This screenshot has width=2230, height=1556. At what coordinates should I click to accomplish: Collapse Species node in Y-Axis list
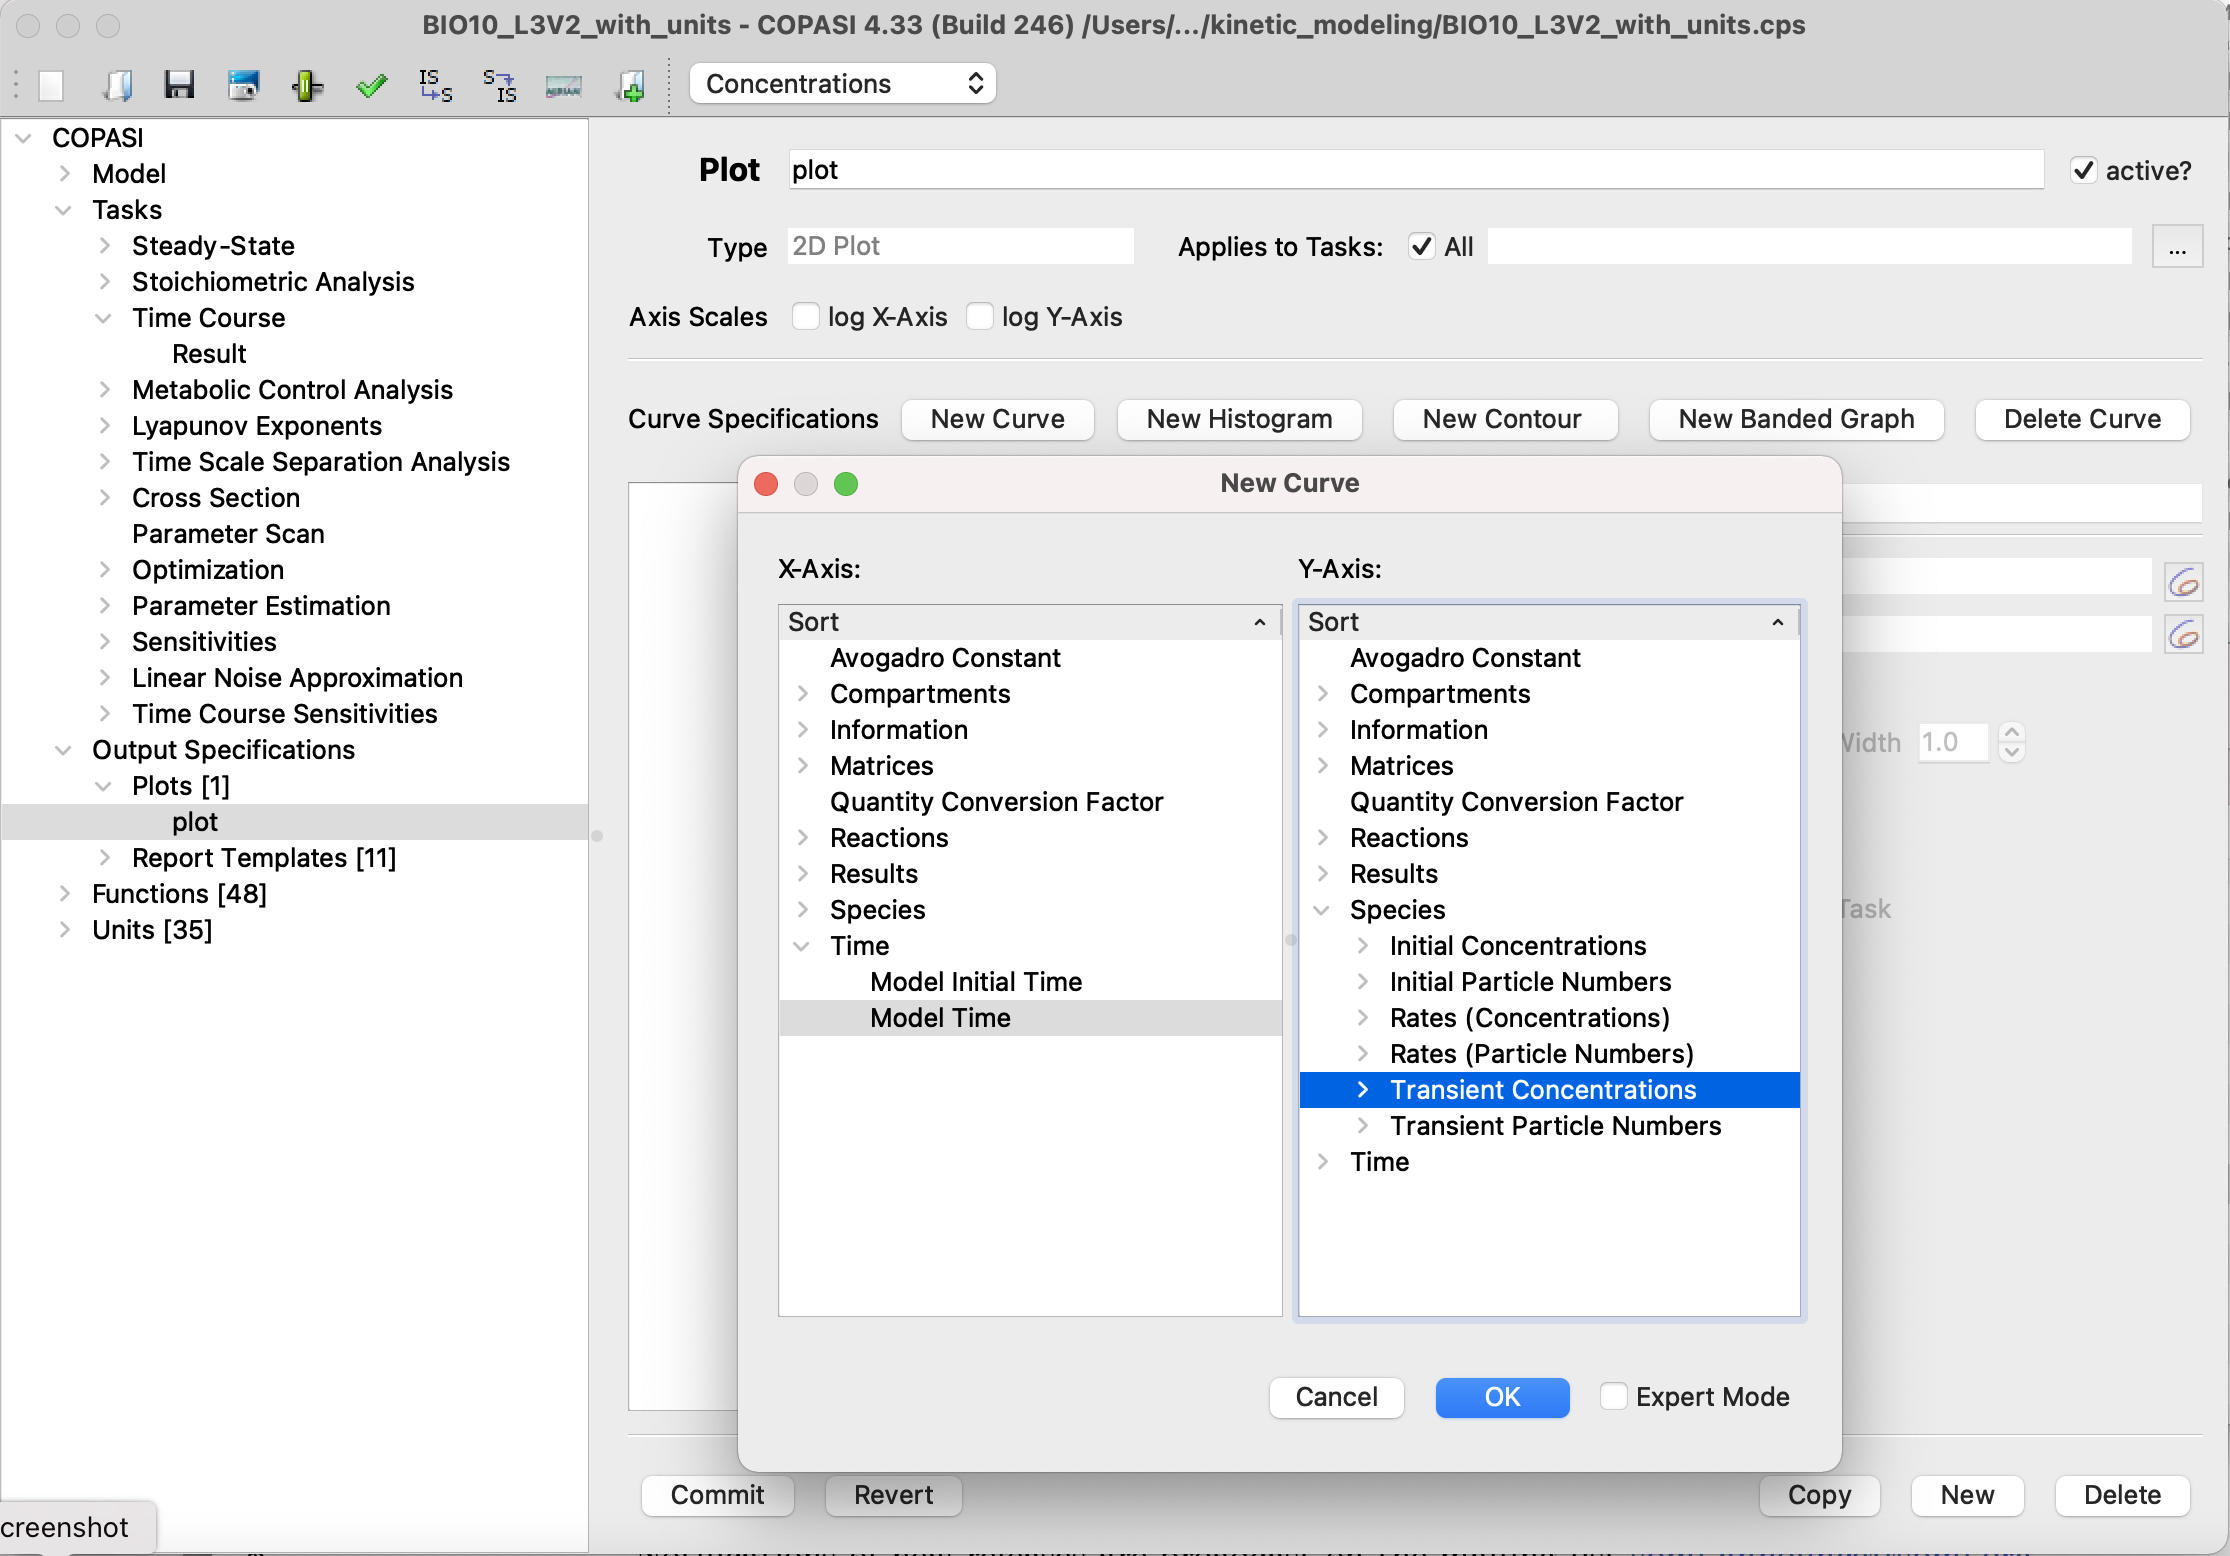(1322, 910)
